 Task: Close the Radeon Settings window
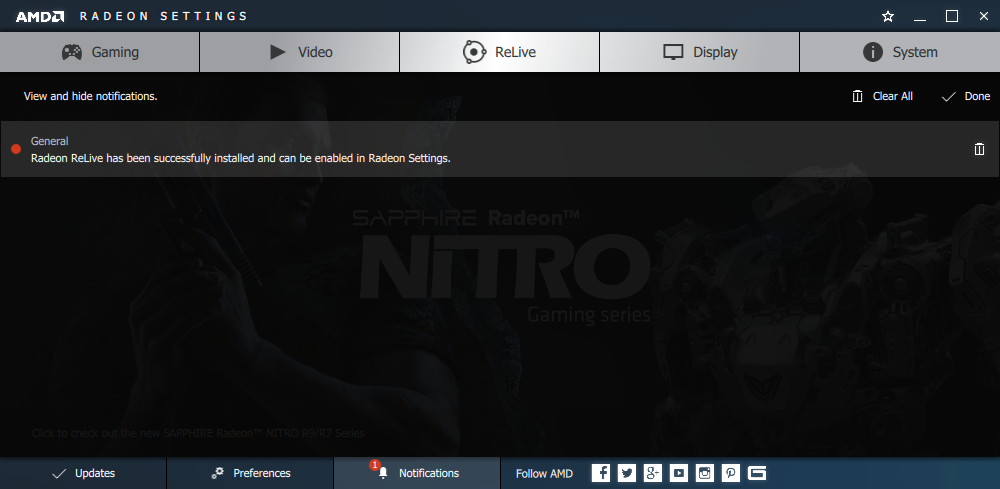[x=983, y=17]
